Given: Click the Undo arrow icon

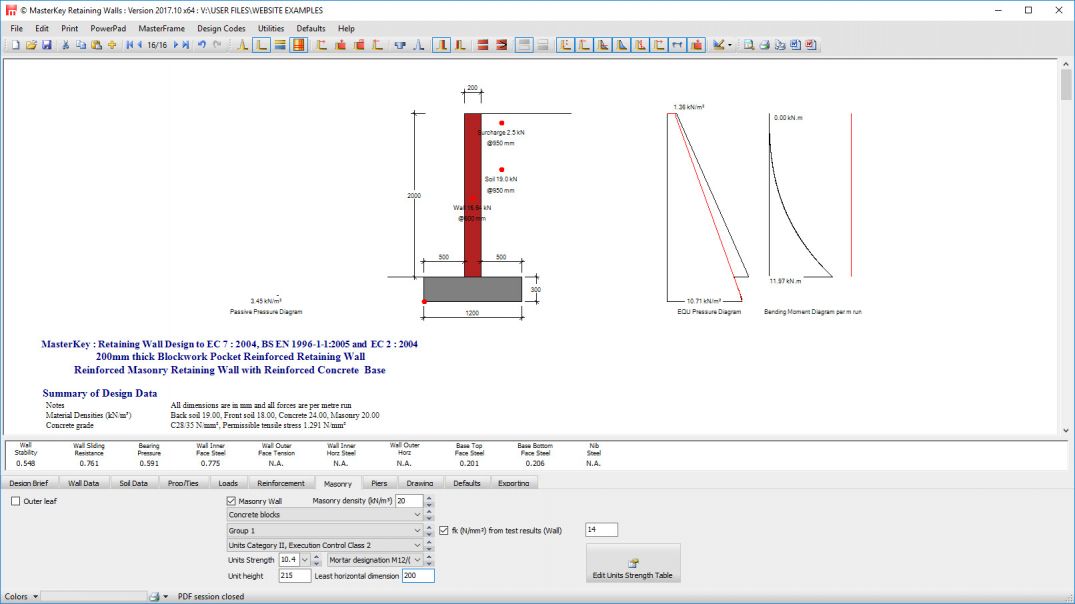Looking at the screenshot, I should pos(202,45).
